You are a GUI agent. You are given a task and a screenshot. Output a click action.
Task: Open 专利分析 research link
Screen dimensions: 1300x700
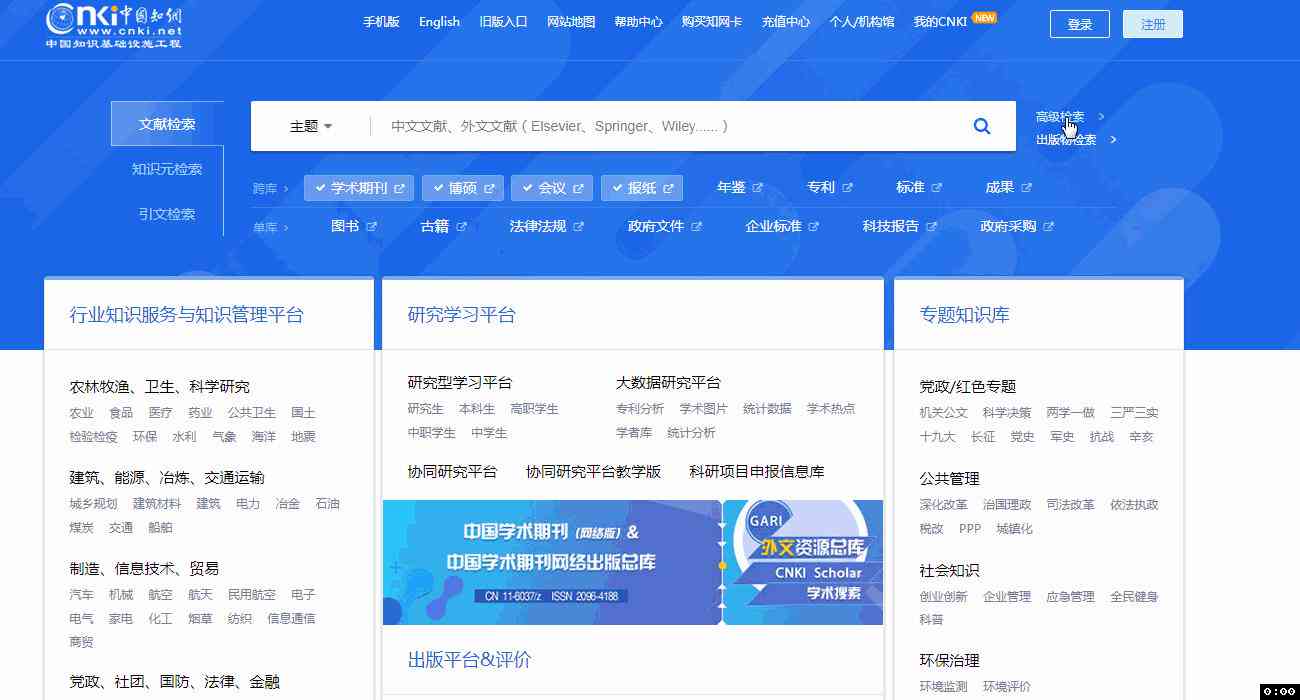point(640,409)
